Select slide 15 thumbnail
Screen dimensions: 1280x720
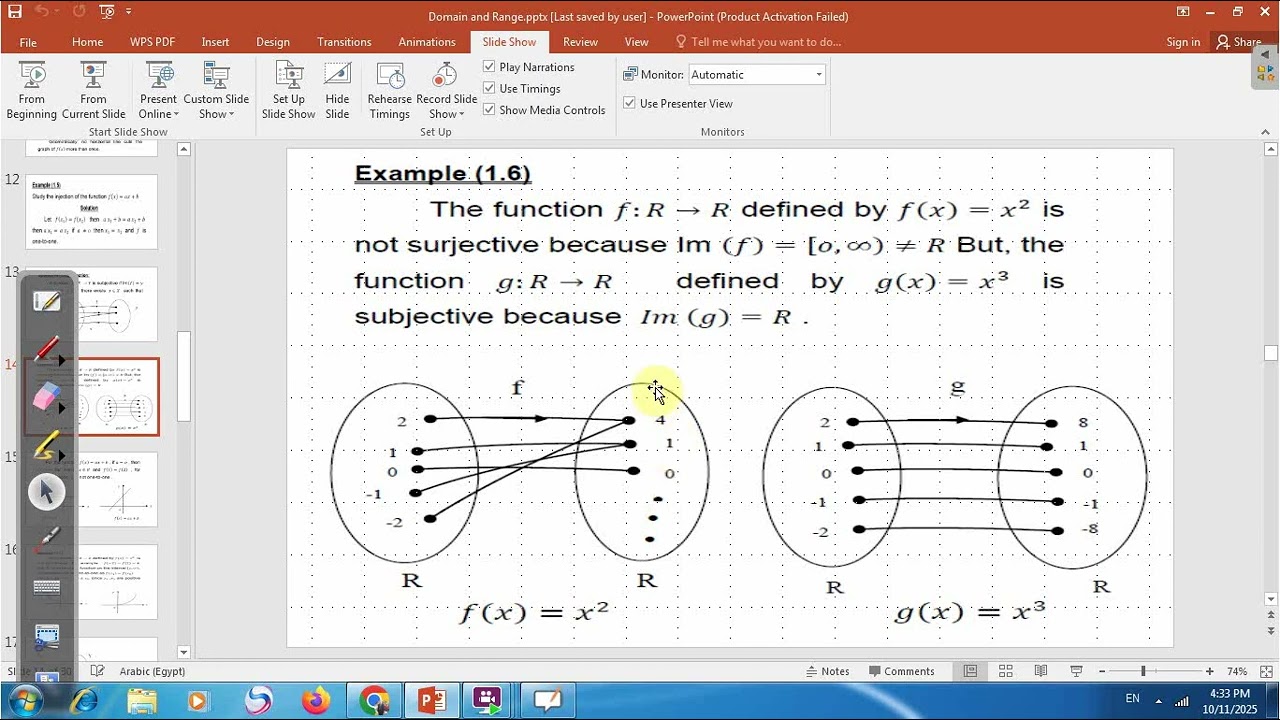coord(91,489)
